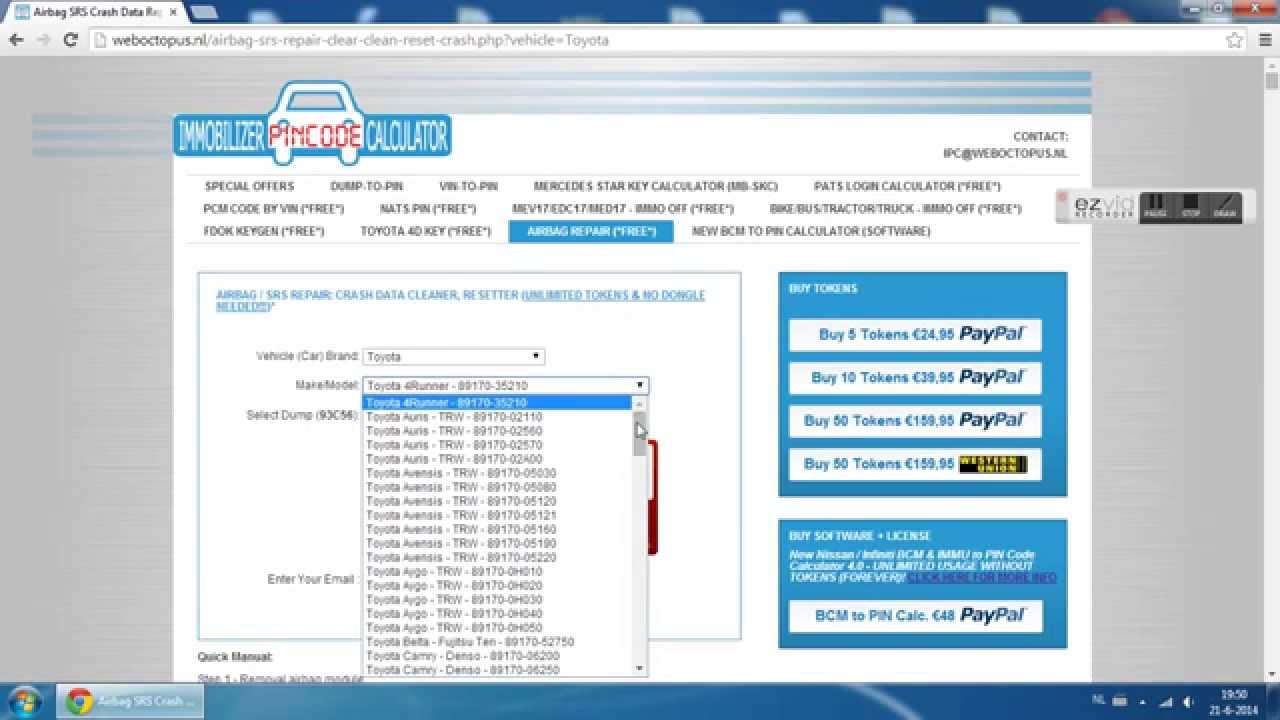Choose Toyota Auris - TRW - 89170-02110
The height and width of the screenshot is (720, 1280).
point(498,417)
